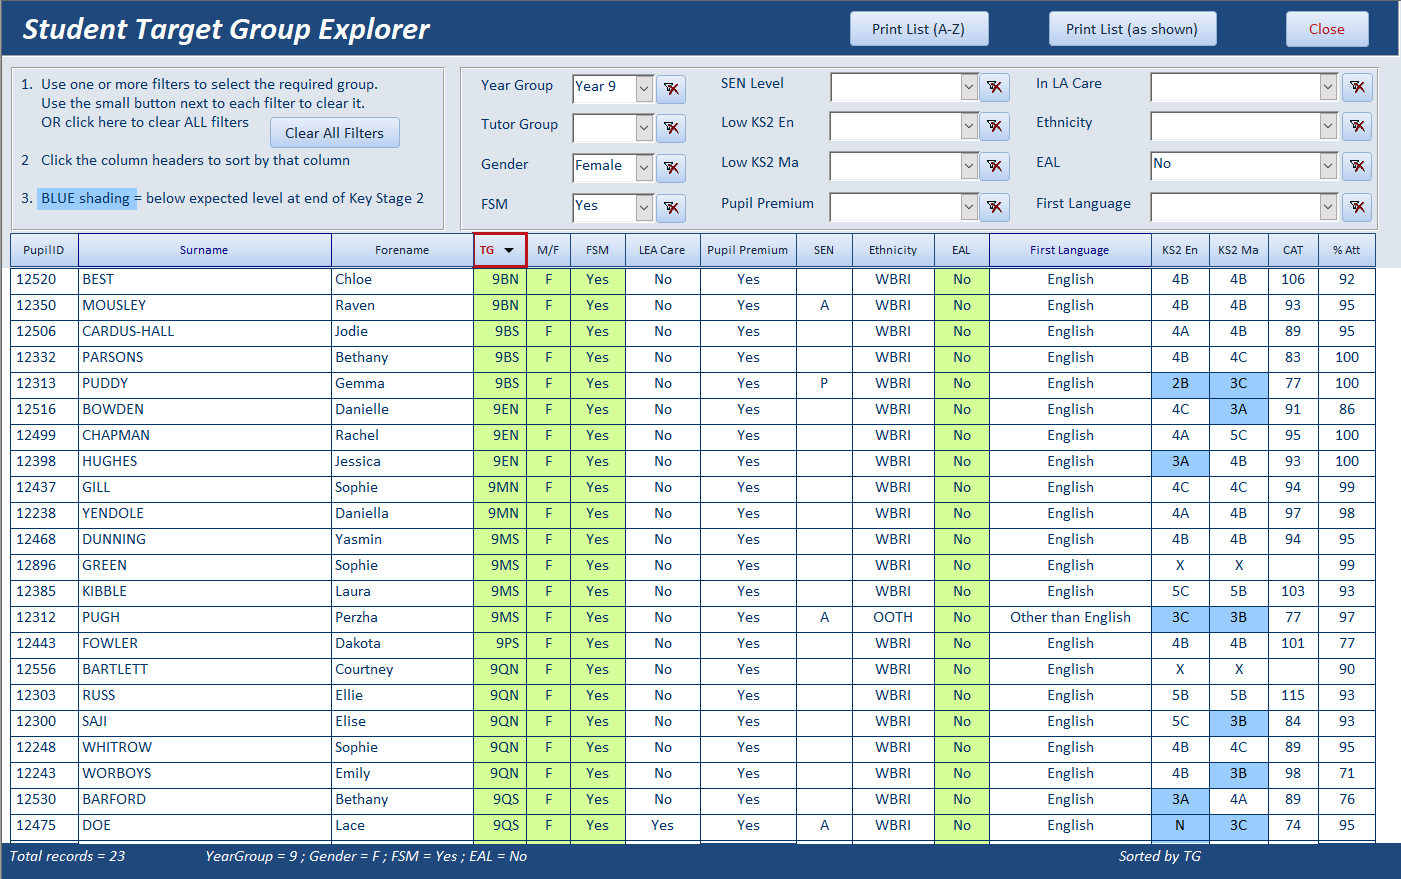
Task: Open the Tutor Group dropdown
Action: point(644,128)
